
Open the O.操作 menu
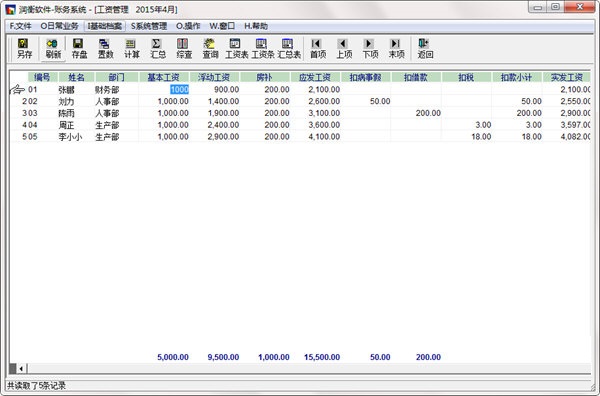pyautogui.click(x=188, y=26)
